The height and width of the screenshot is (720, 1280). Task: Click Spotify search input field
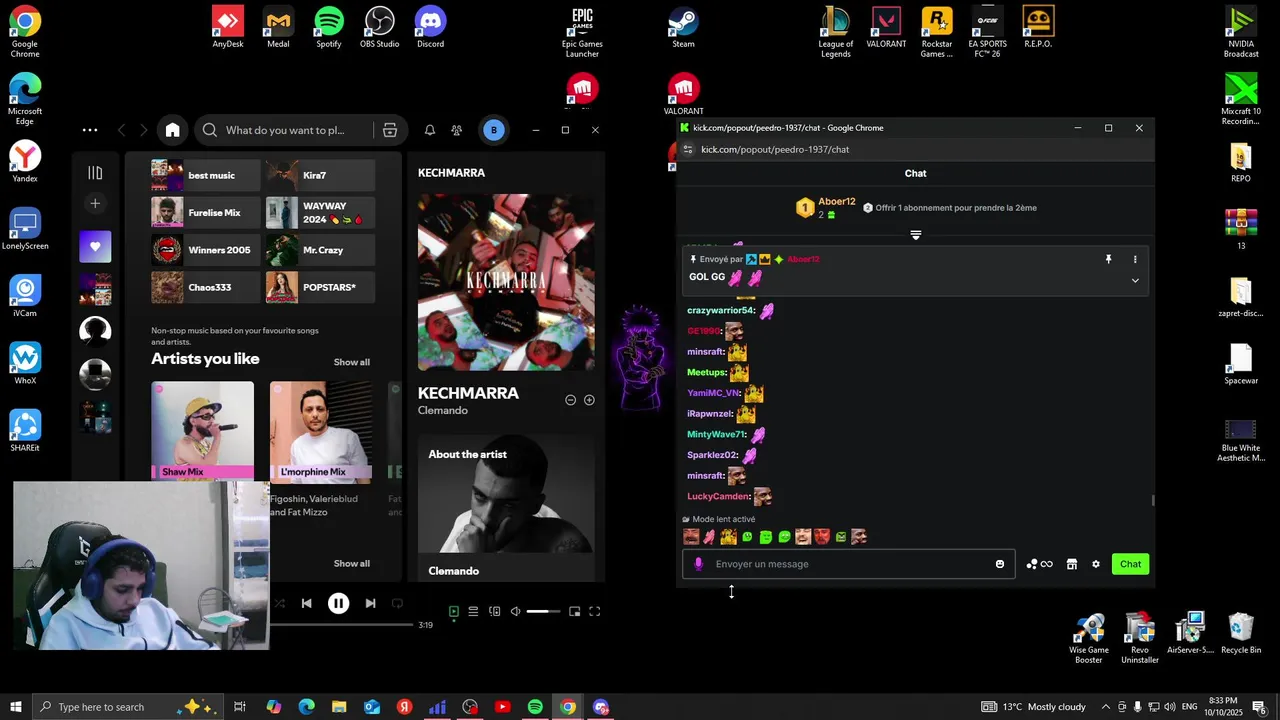(285, 130)
